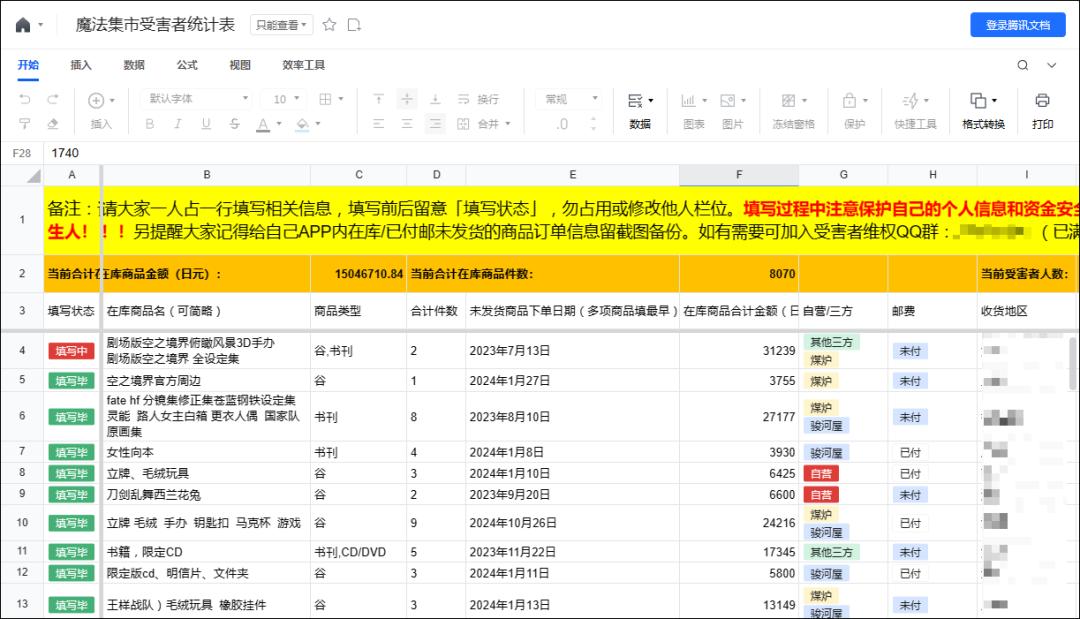The width and height of the screenshot is (1080, 619).
Task: Click the 数据 data toolbar button
Action: (640, 110)
